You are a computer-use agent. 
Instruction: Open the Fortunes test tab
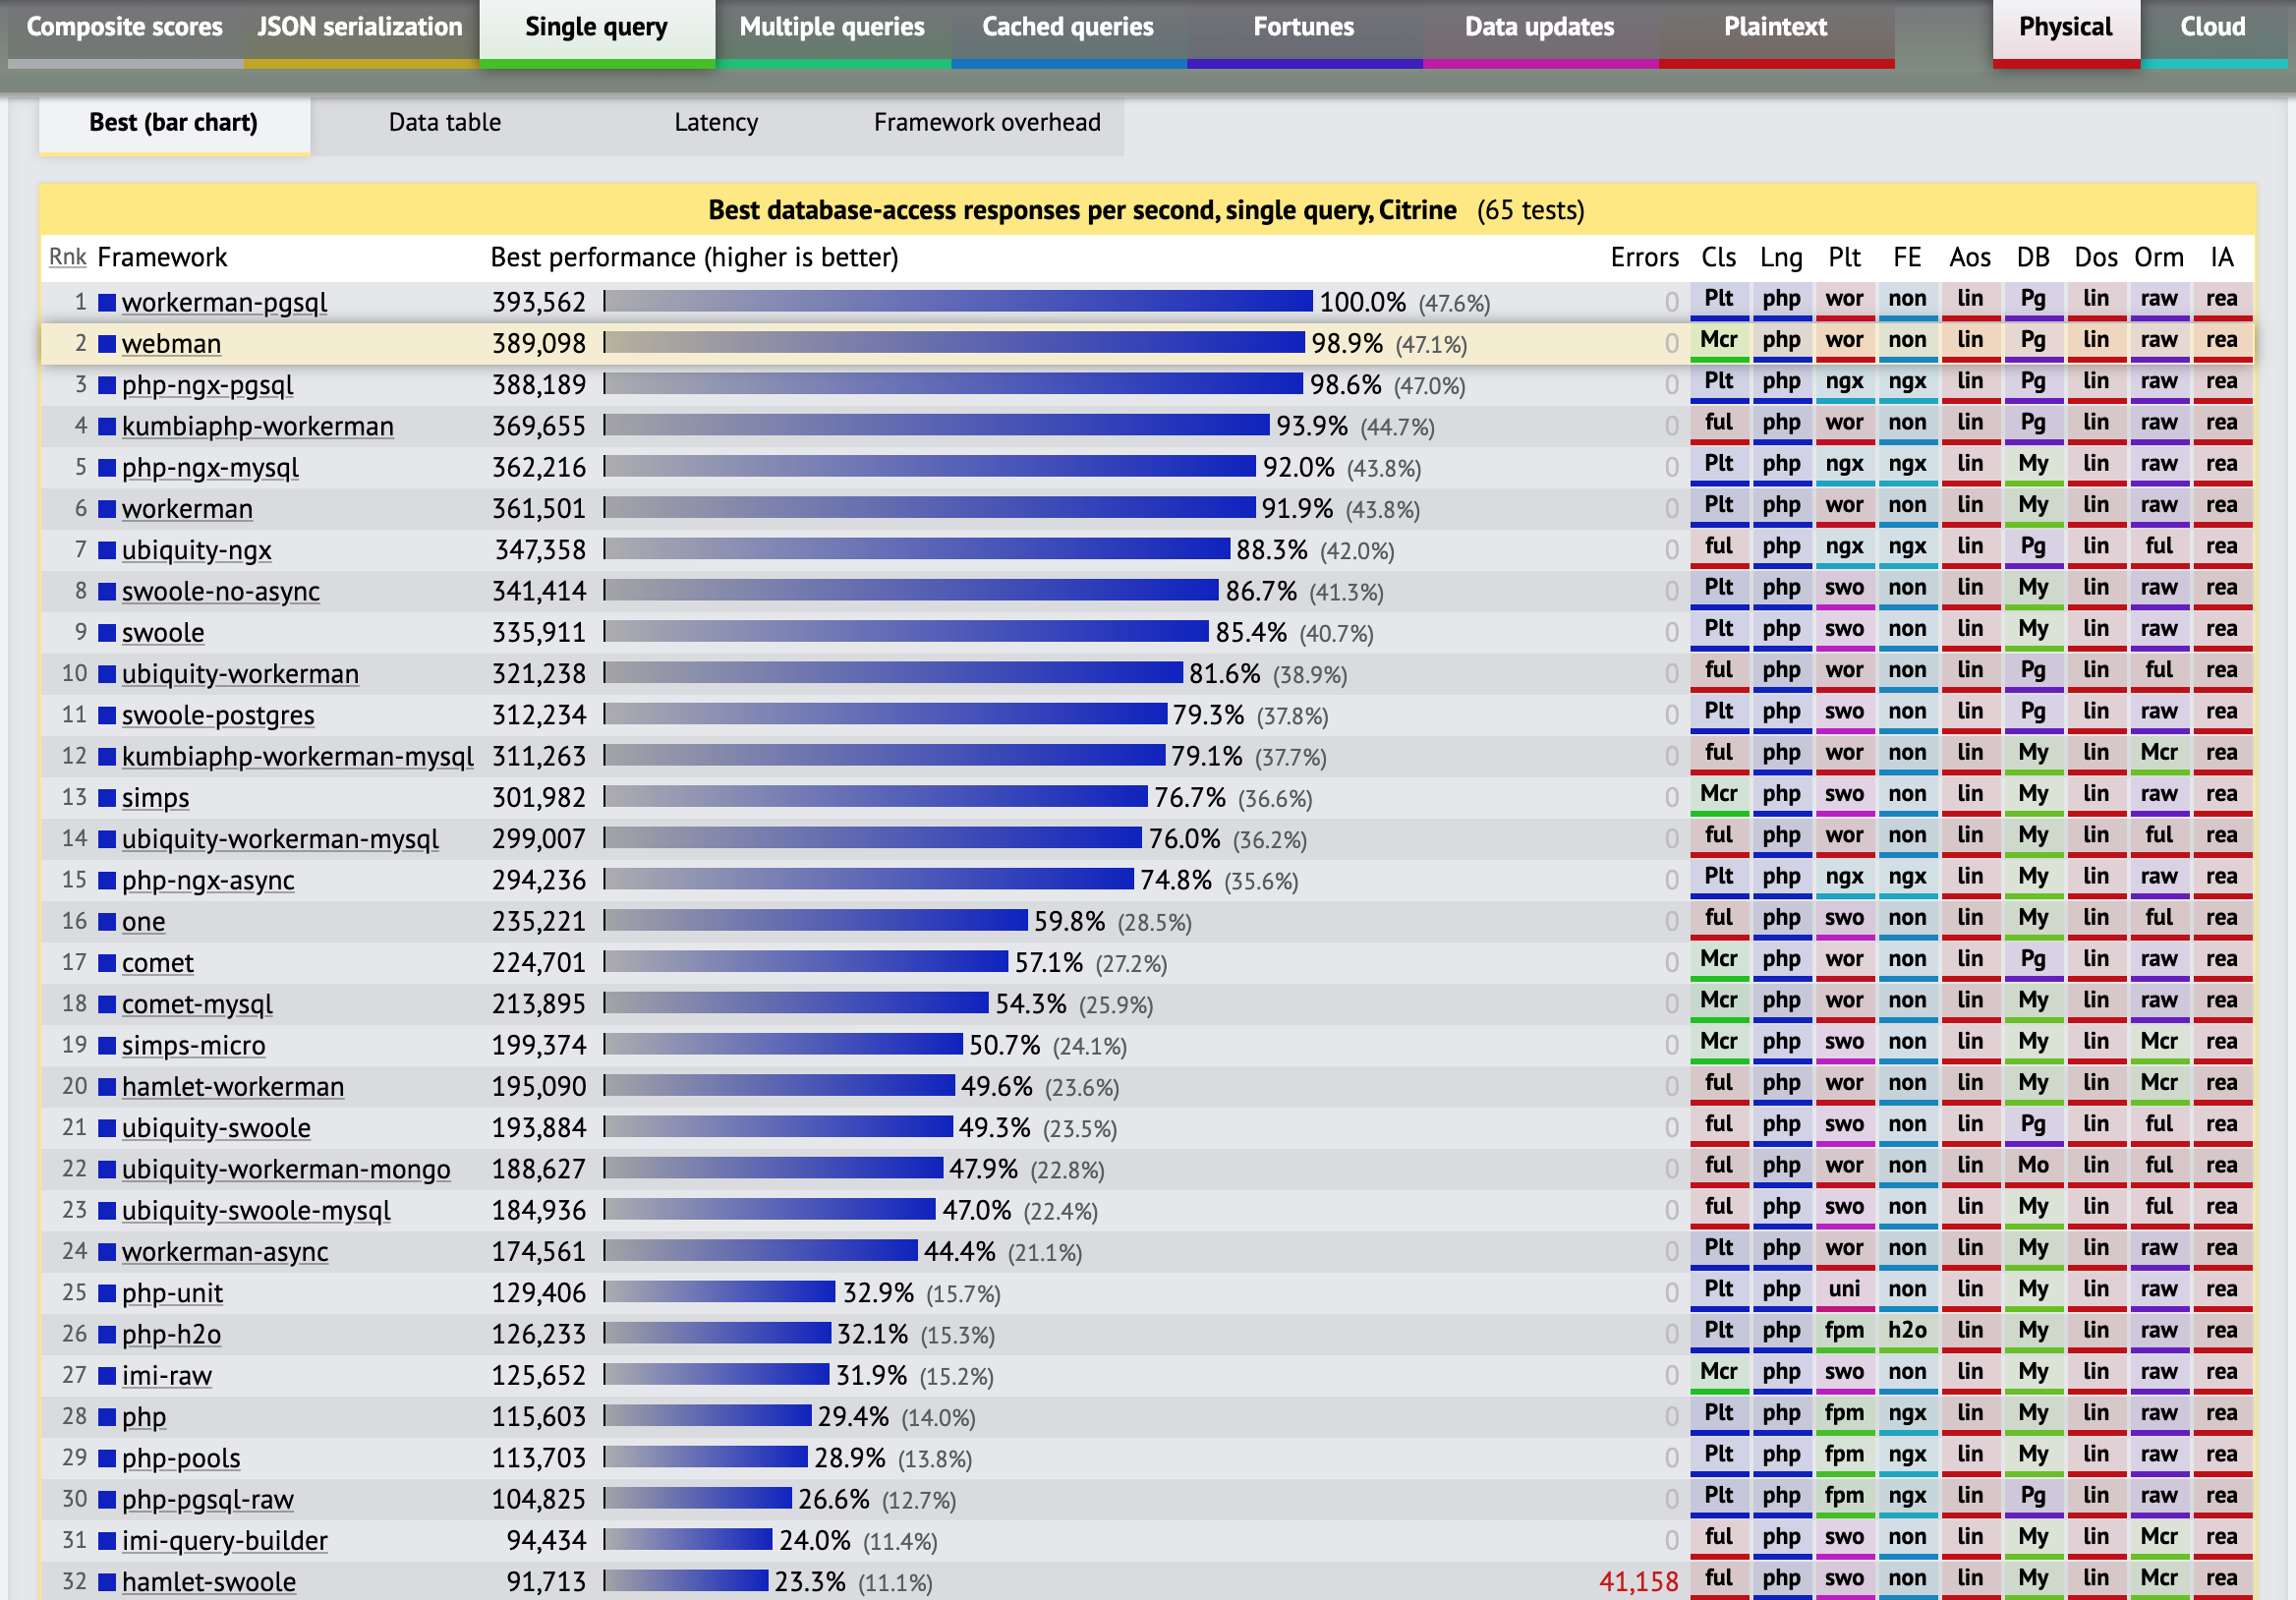[x=1303, y=28]
